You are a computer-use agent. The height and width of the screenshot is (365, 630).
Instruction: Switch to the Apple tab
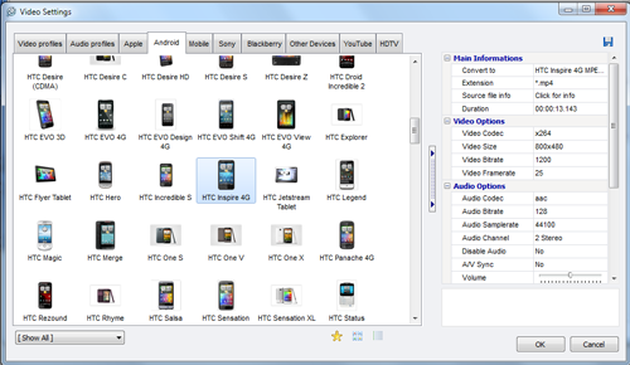tap(133, 43)
